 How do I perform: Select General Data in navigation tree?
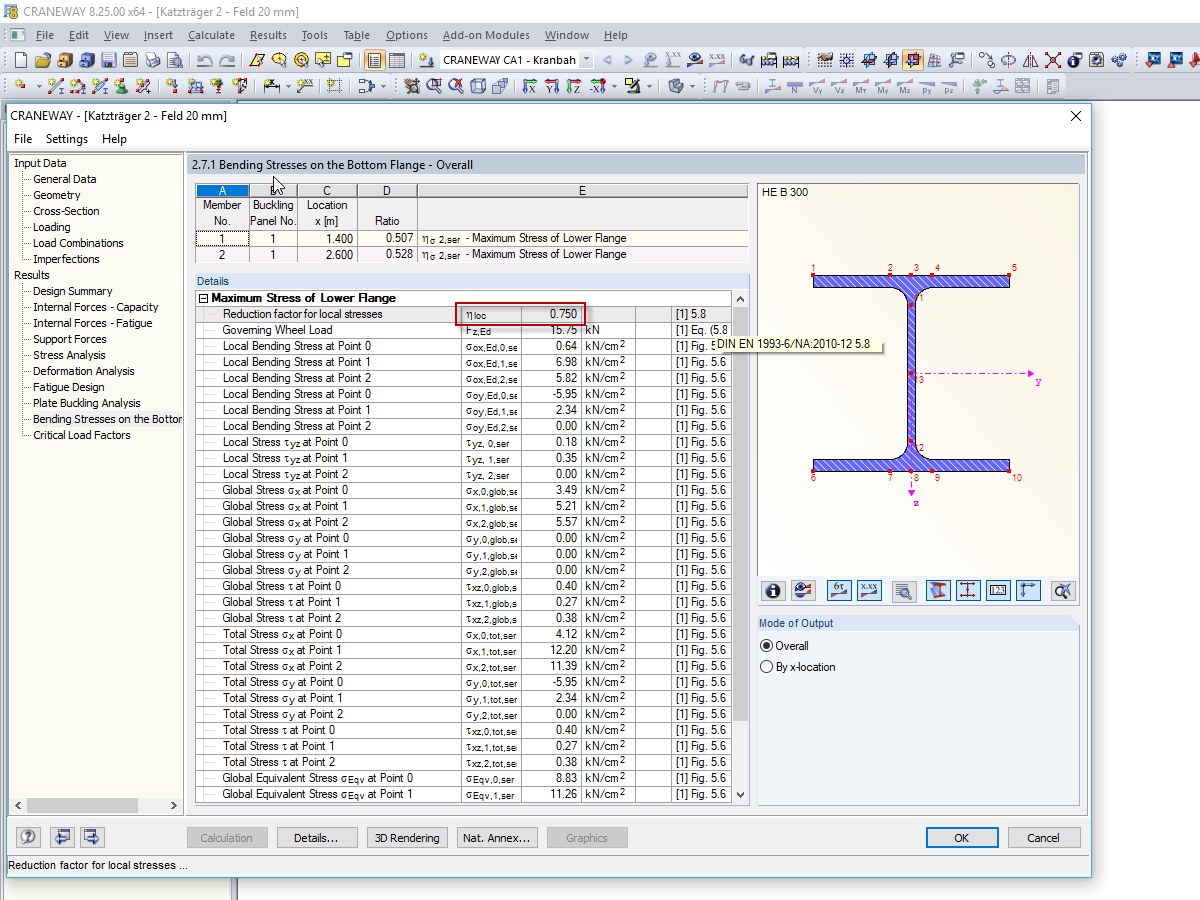(x=65, y=179)
